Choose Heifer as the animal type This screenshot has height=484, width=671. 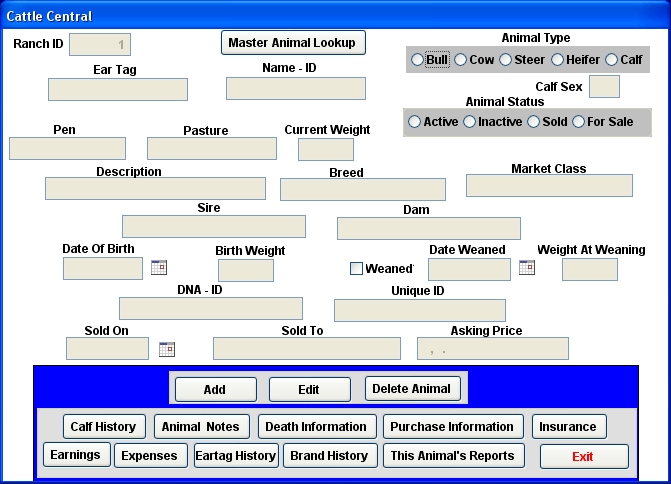(x=558, y=60)
